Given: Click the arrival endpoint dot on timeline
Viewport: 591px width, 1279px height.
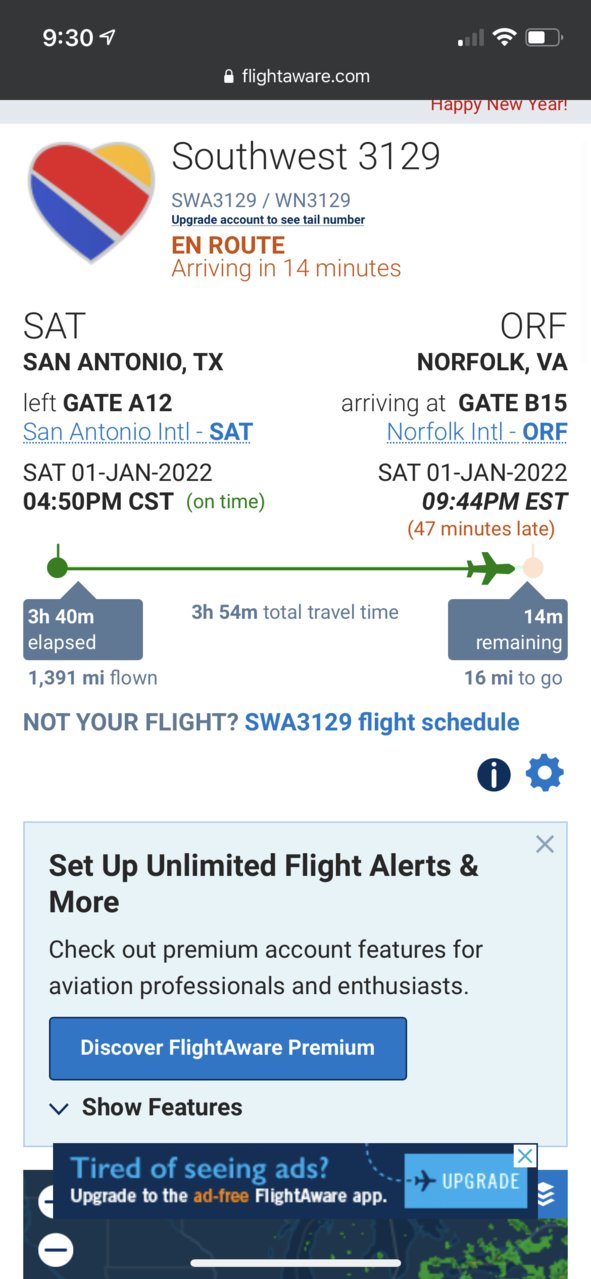Looking at the screenshot, I should (x=533, y=568).
